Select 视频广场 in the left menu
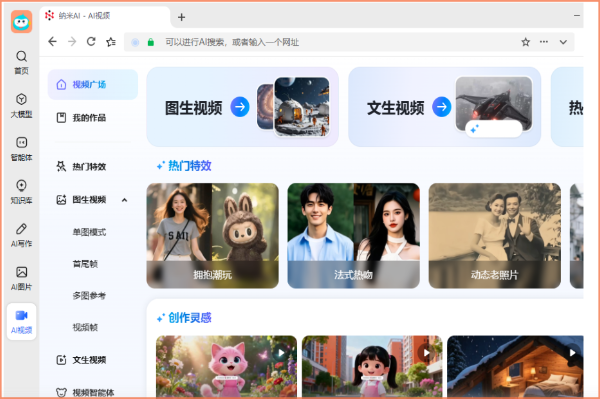The image size is (600, 399). tap(93, 85)
